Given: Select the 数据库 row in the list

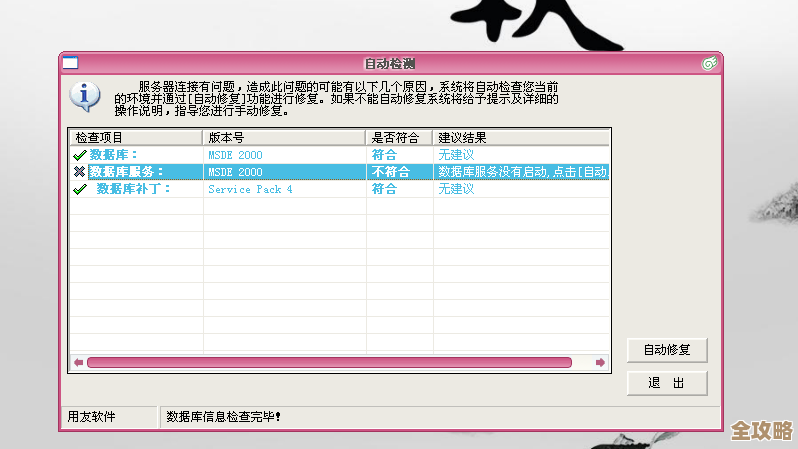Looking at the screenshot, I should point(114,155).
